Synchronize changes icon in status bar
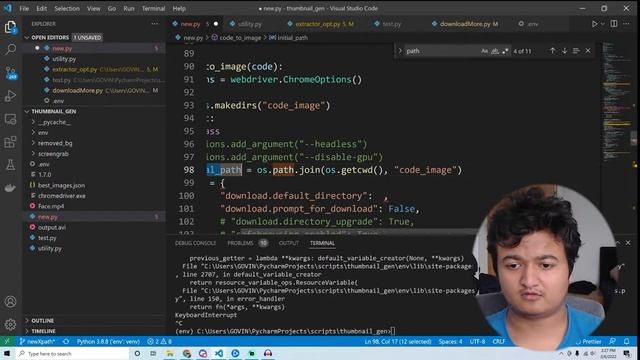The image size is (640, 360). 66,342
